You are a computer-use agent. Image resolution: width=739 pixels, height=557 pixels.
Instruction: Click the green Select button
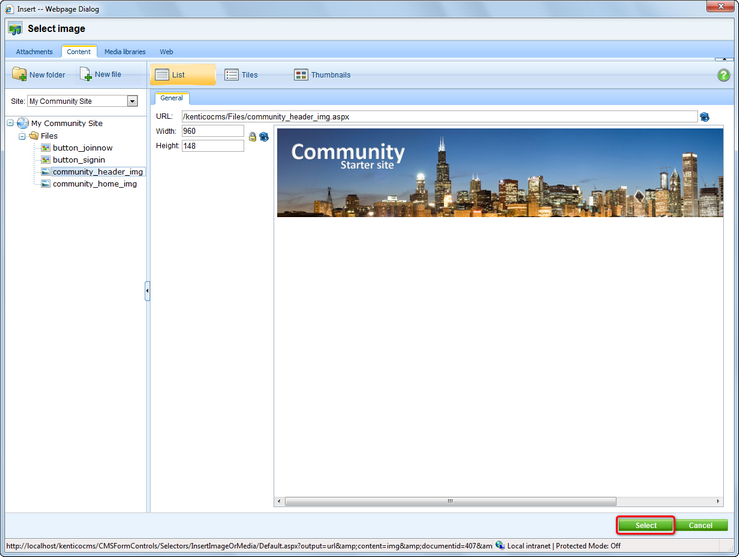pos(646,525)
